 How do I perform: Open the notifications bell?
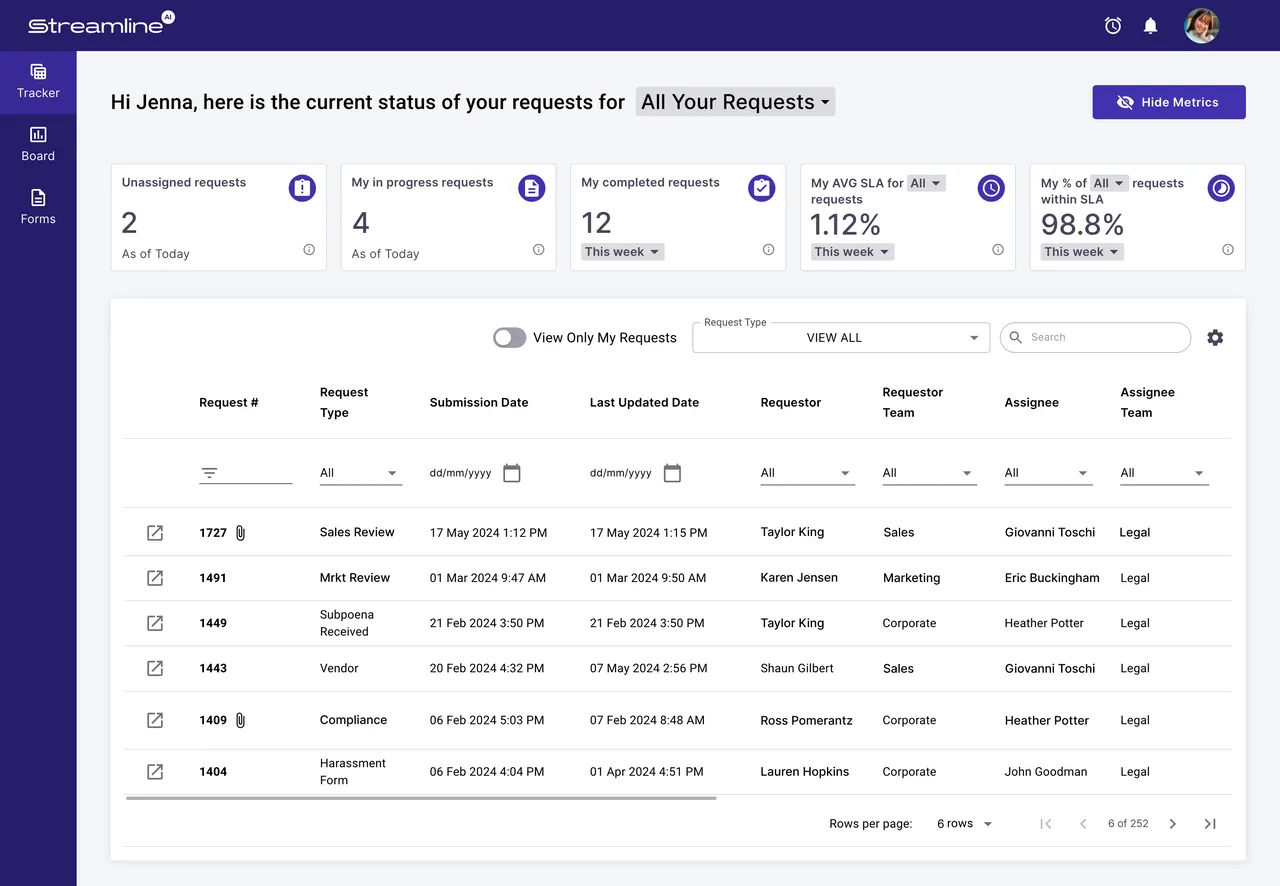(x=1151, y=26)
